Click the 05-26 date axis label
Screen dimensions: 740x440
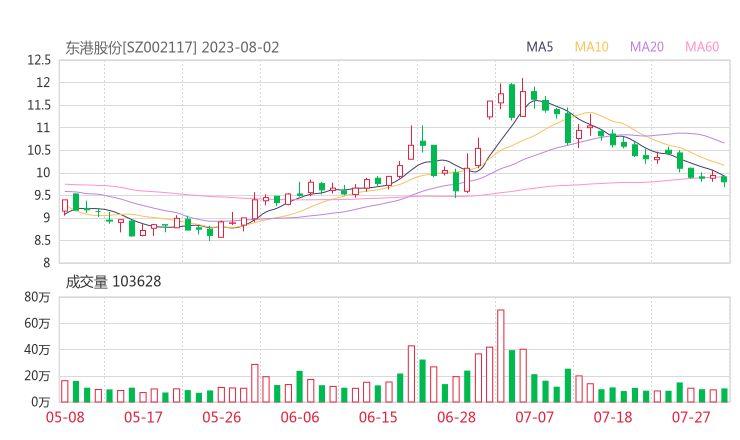(x=222, y=417)
